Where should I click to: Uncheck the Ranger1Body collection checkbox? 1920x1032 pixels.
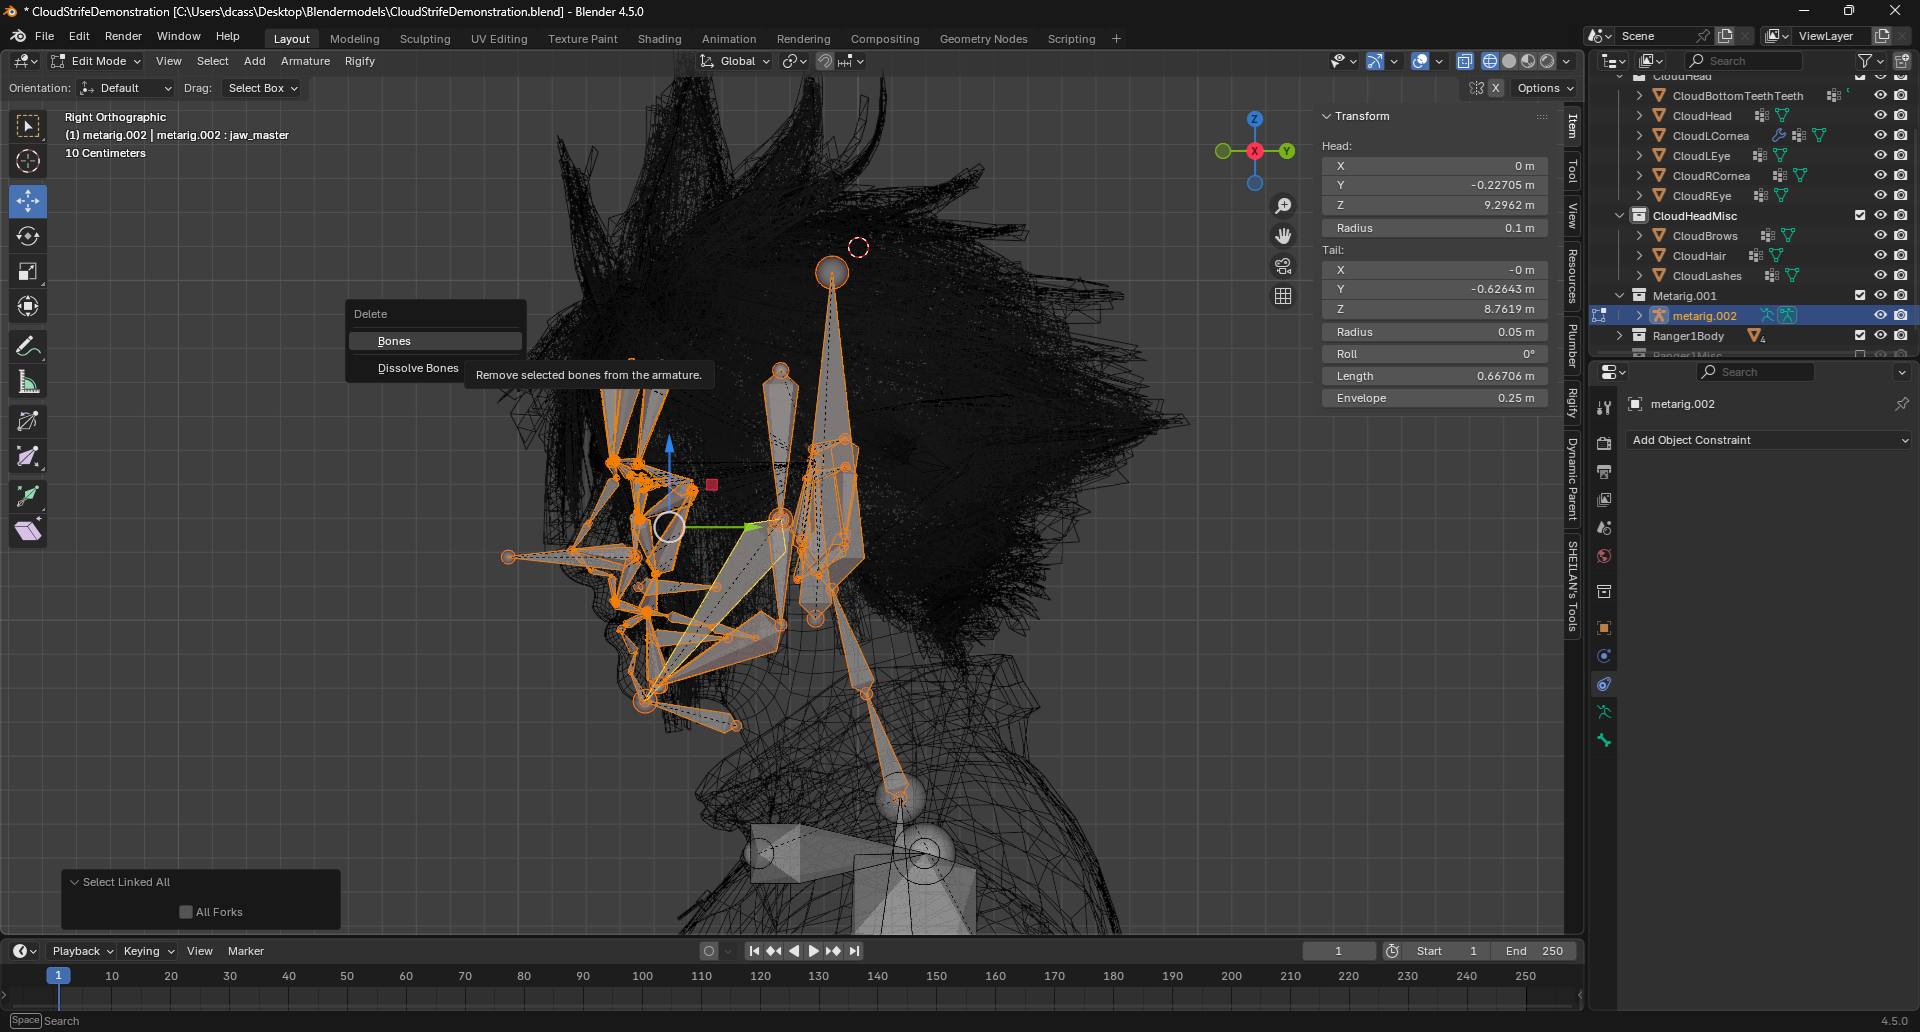[x=1860, y=336]
